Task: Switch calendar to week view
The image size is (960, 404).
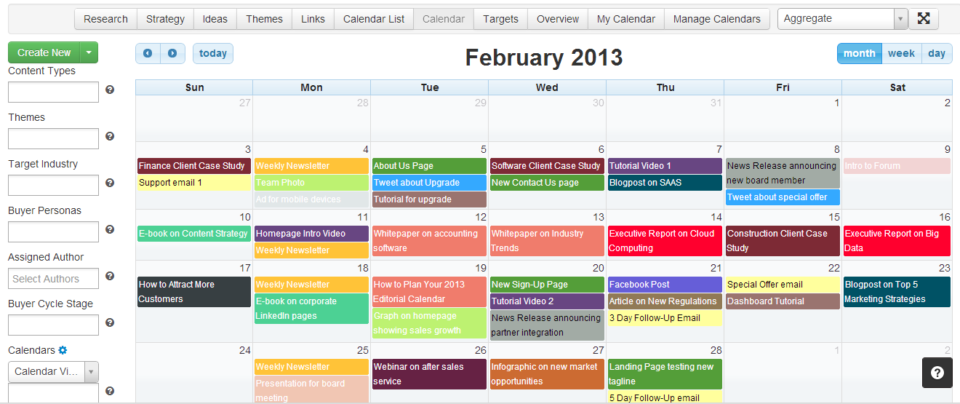Action: click(901, 54)
